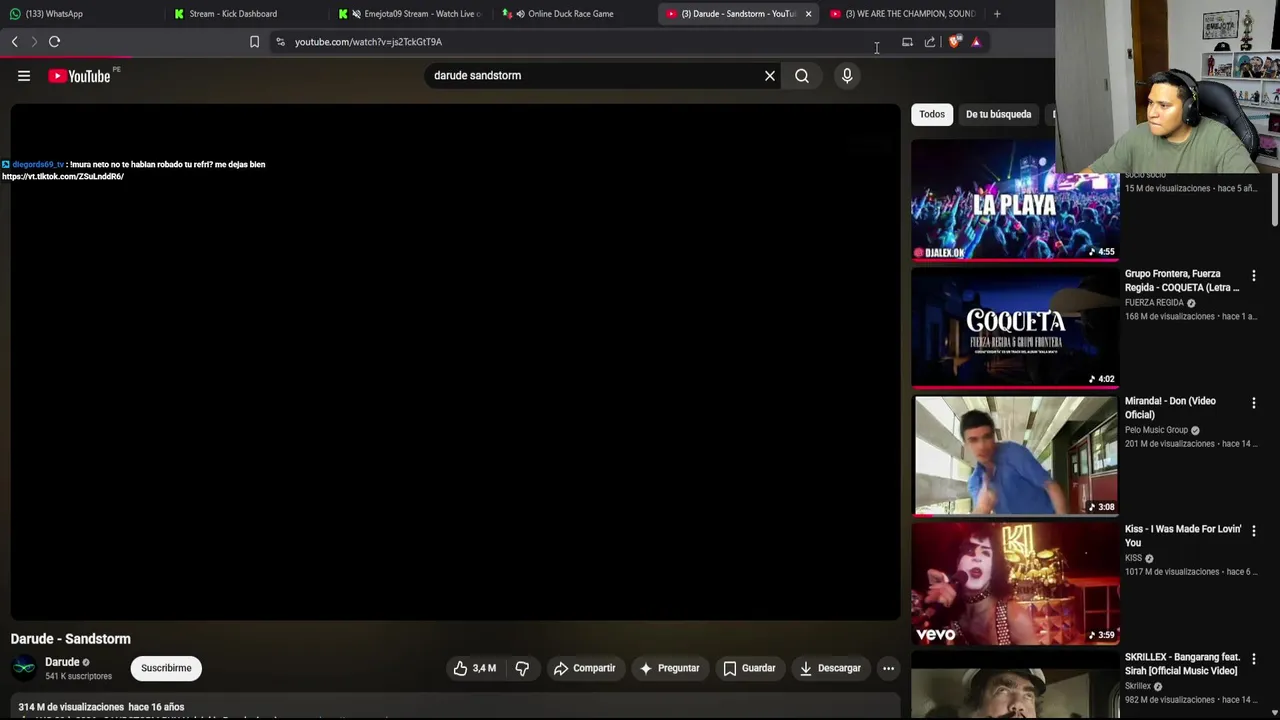Click the page vertical scrollbar

point(1275,200)
